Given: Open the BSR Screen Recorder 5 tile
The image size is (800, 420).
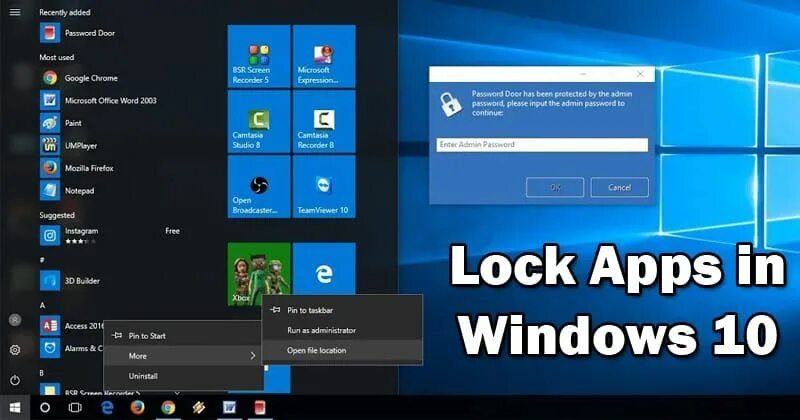Looking at the screenshot, I should pos(259,56).
